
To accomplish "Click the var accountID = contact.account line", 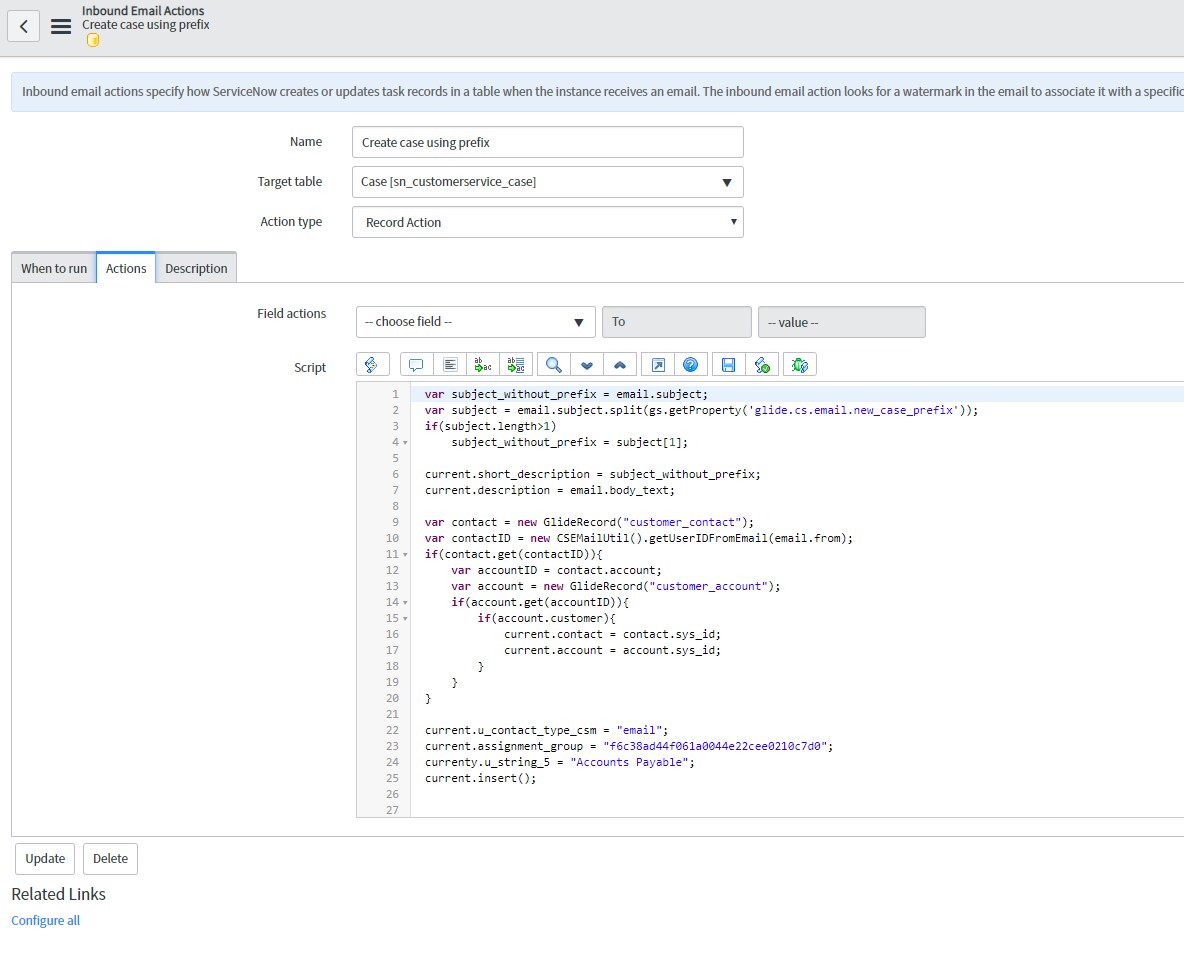I will tap(557, 571).
